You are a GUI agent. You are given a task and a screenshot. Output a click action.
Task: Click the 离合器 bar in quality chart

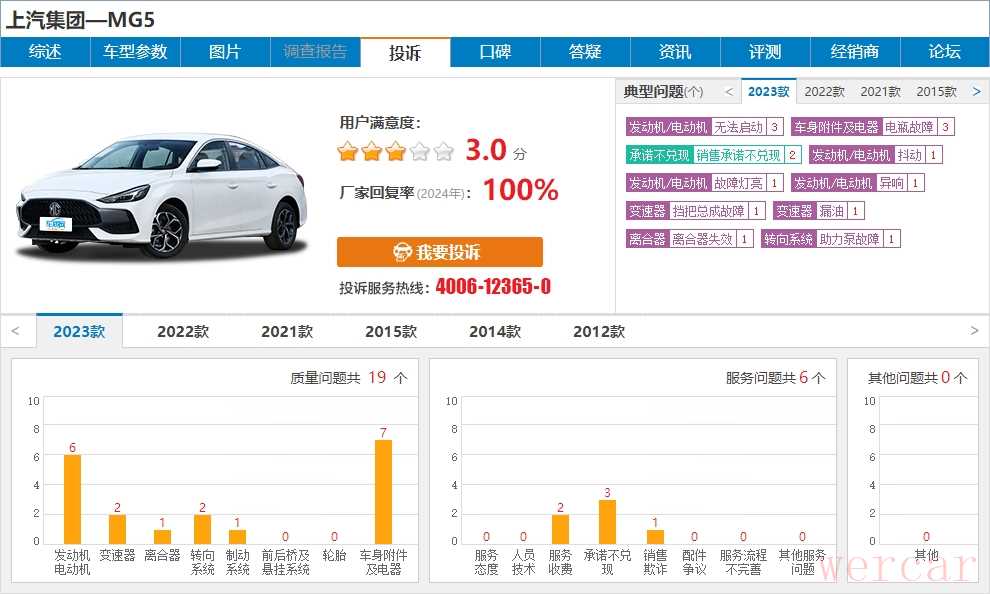coord(162,537)
